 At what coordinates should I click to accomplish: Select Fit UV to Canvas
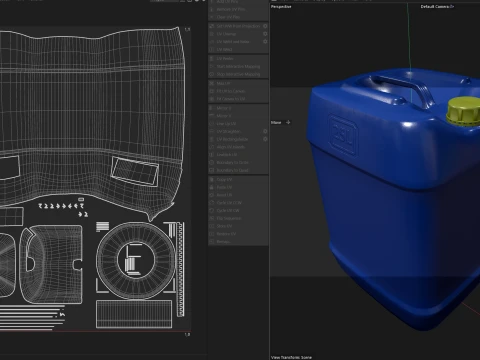point(238,91)
